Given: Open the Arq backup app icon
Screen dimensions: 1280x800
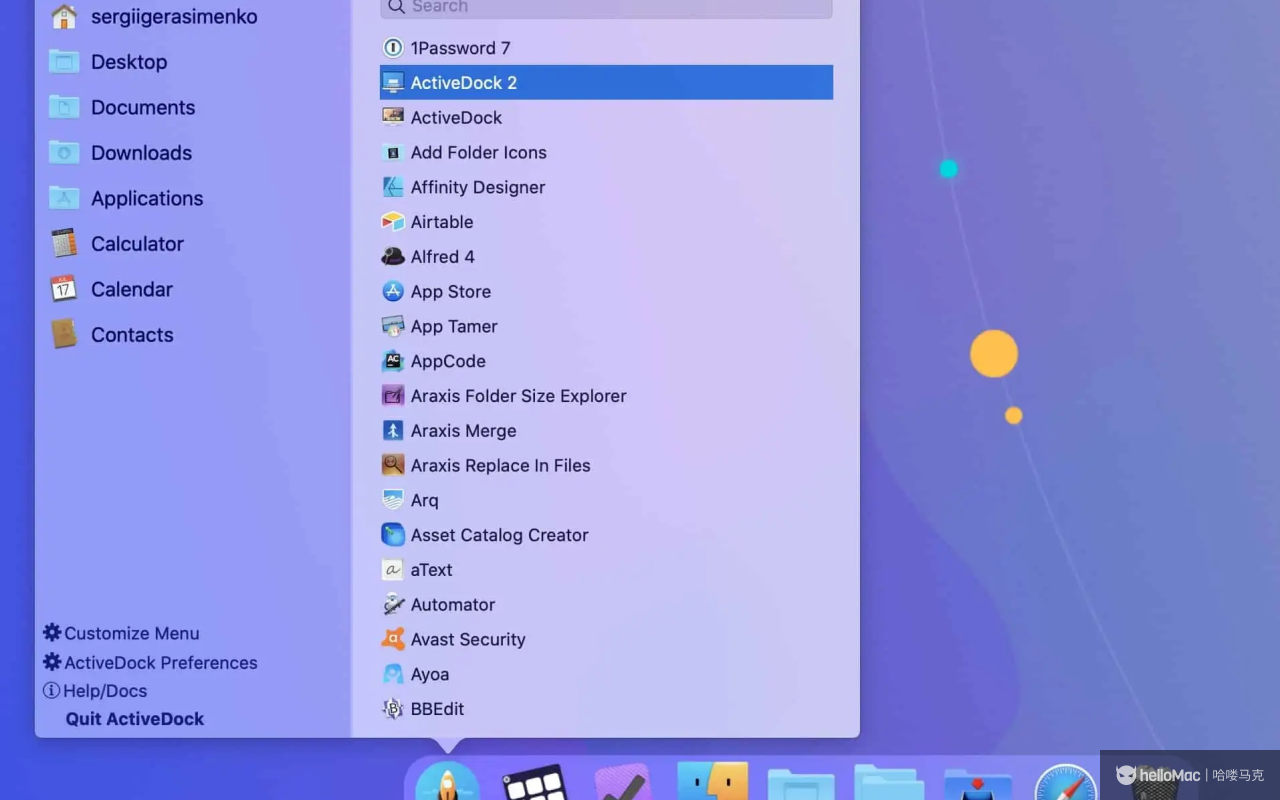Looking at the screenshot, I should click(x=393, y=500).
